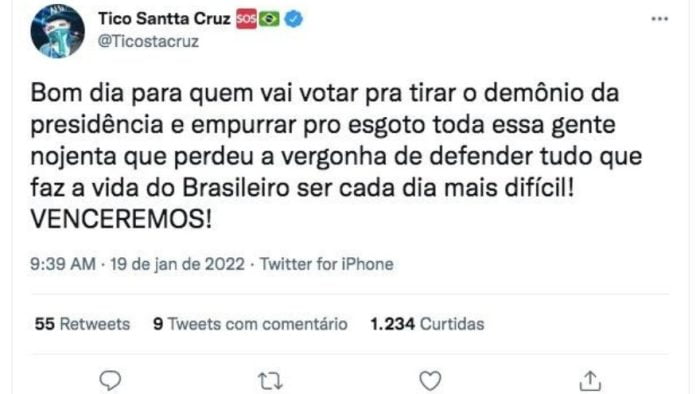Click the tweet text starting Bom dia
Viewport: 700px width, 394px height.
coord(336,156)
